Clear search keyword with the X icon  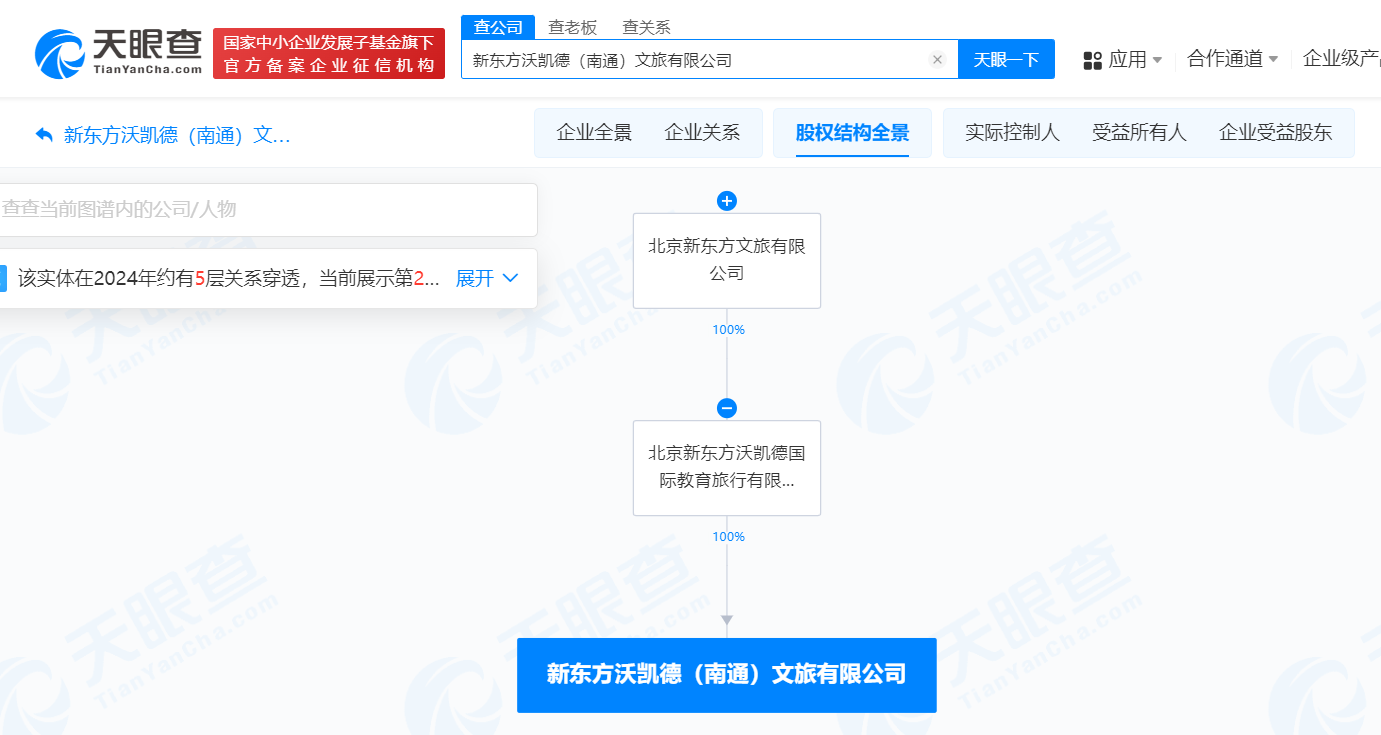tap(937, 59)
